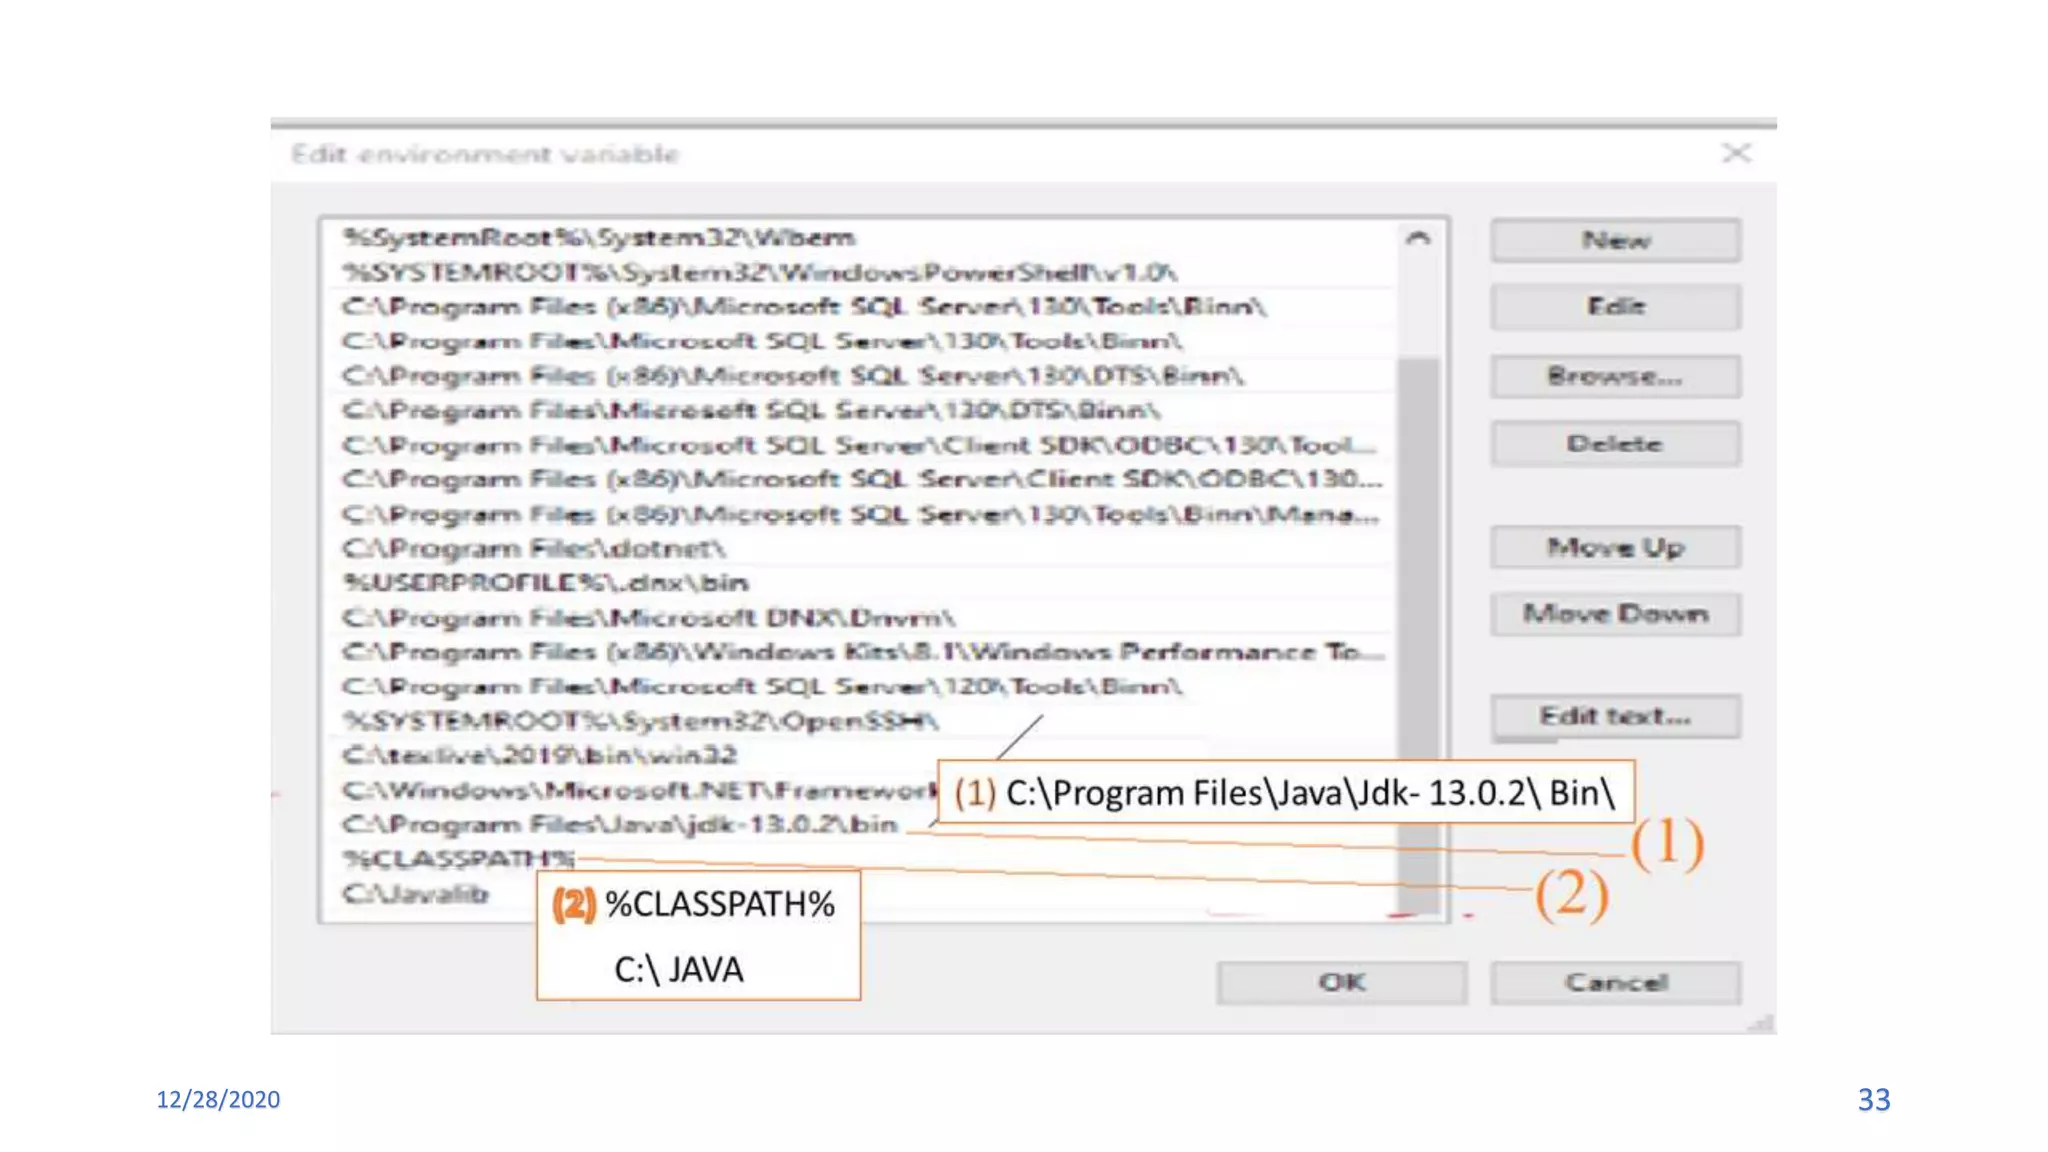Select the C:\texlive\2019\bin\win32 entry
This screenshot has width=2048, height=1152.
click(x=540, y=755)
